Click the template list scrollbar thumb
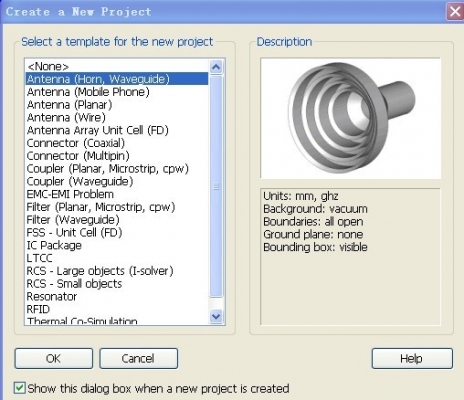 coord(216,186)
